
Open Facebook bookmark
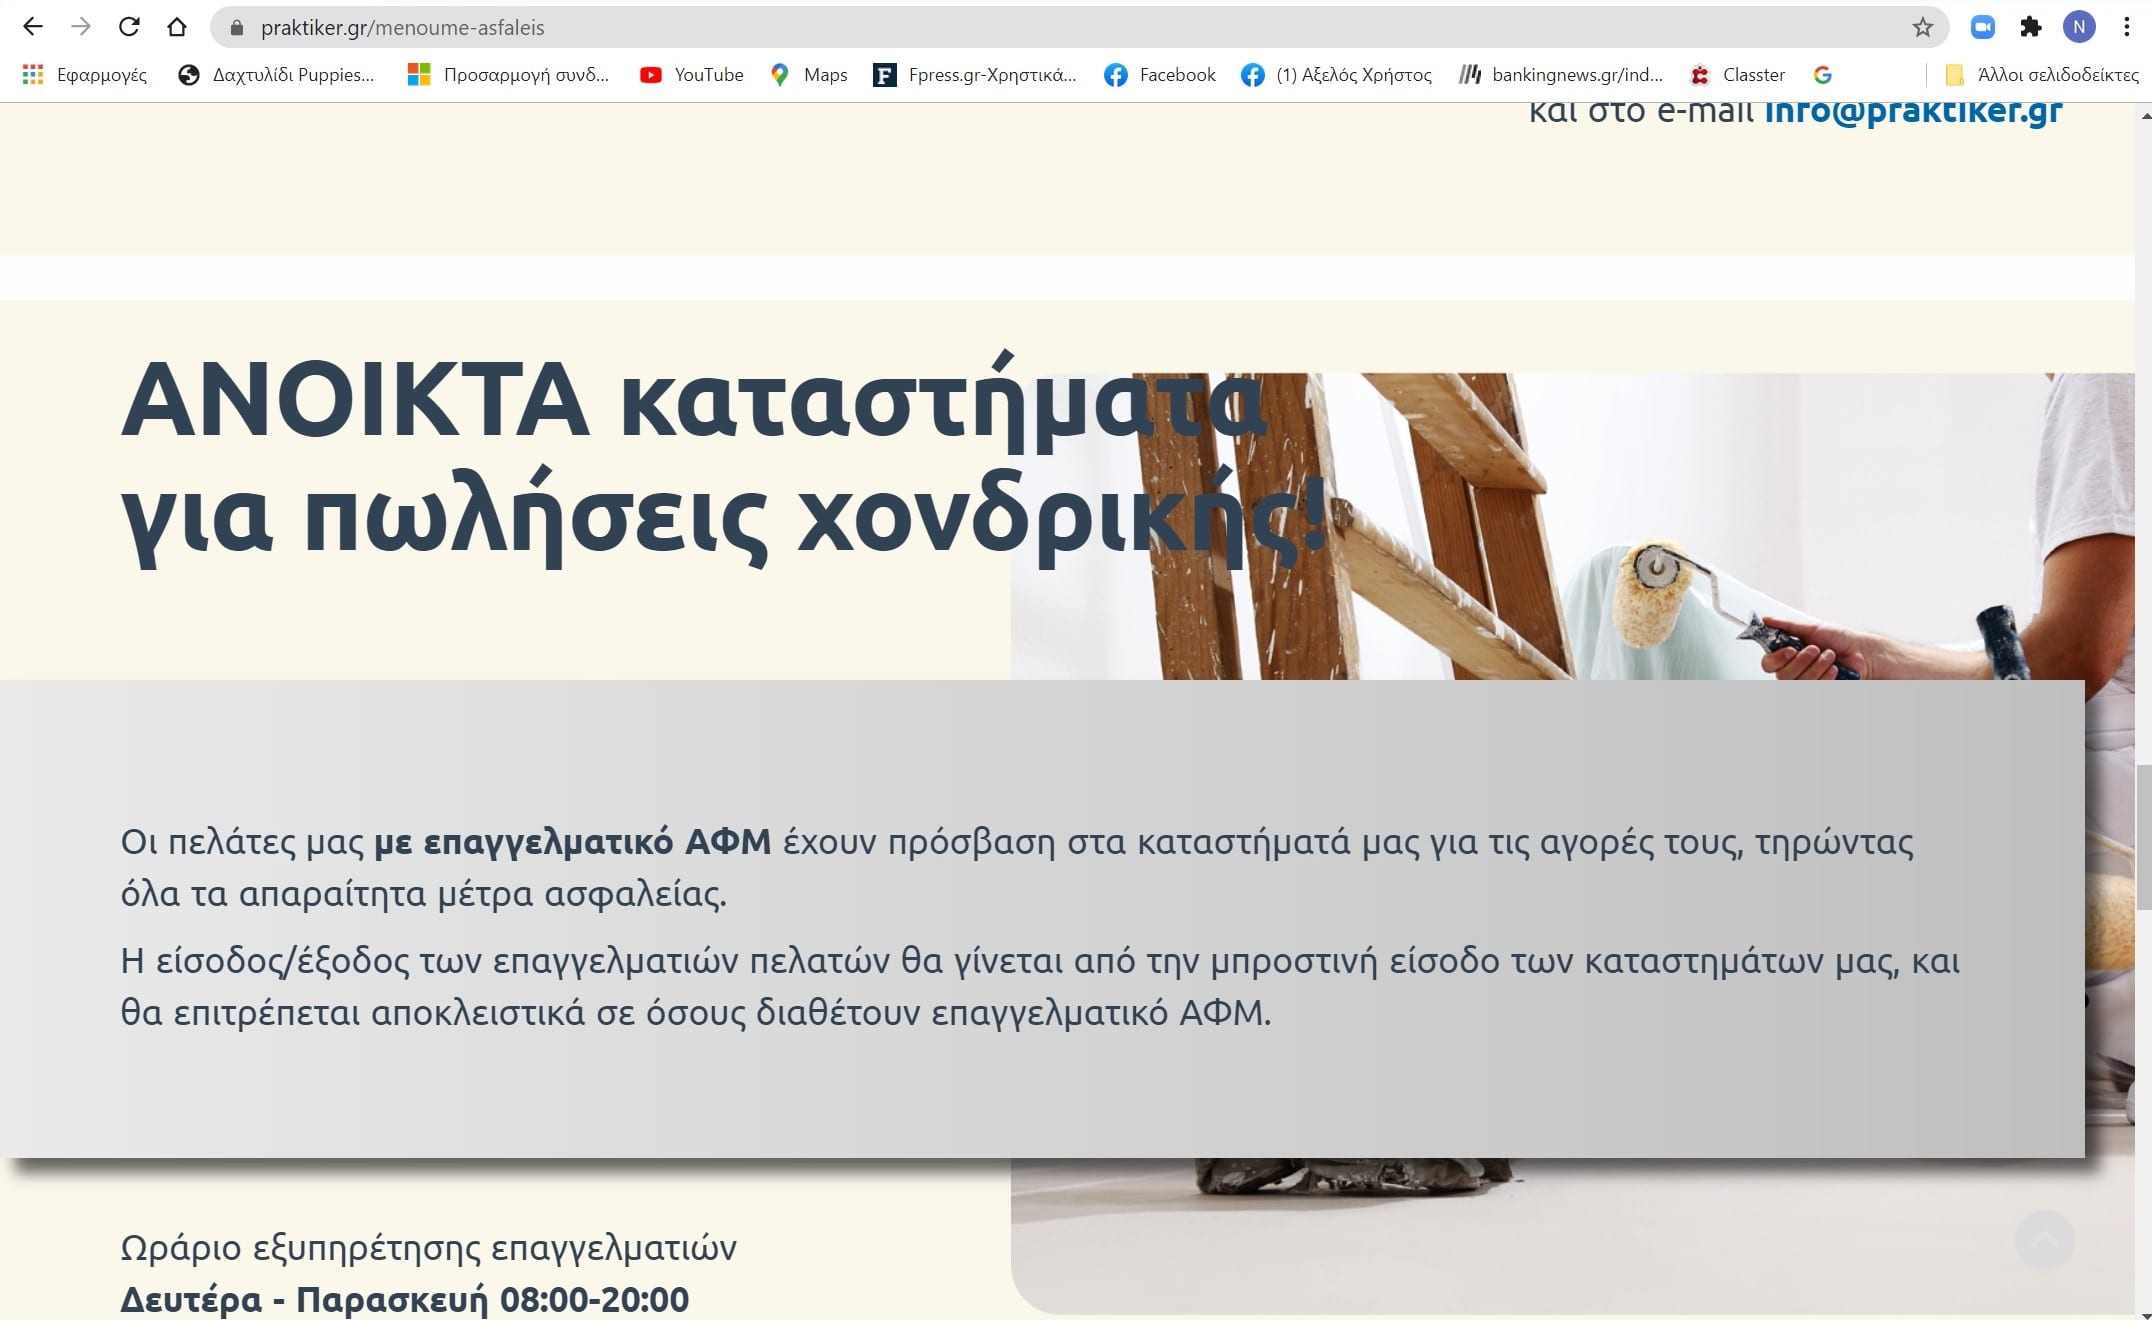(x=1160, y=75)
